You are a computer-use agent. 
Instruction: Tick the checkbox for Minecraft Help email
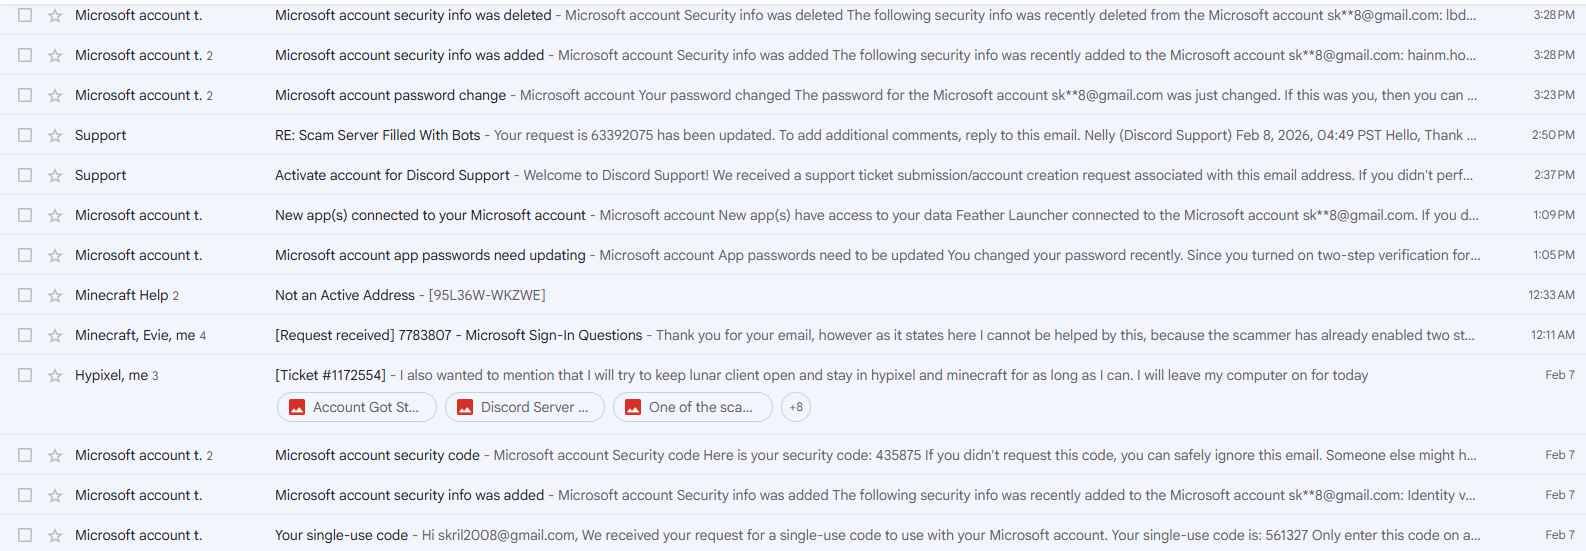[x=25, y=295]
